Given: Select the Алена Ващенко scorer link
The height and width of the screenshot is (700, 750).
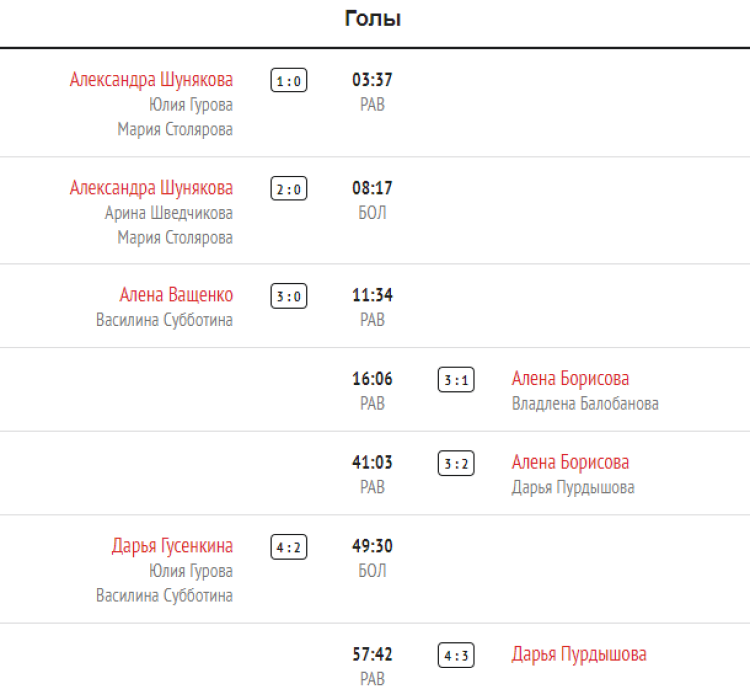Looking at the screenshot, I should coord(176,295).
